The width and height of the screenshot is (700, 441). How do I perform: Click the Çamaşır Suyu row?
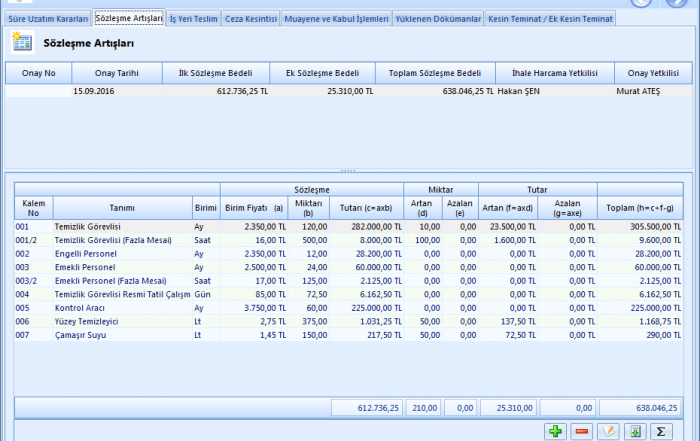pyautogui.click(x=120, y=335)
